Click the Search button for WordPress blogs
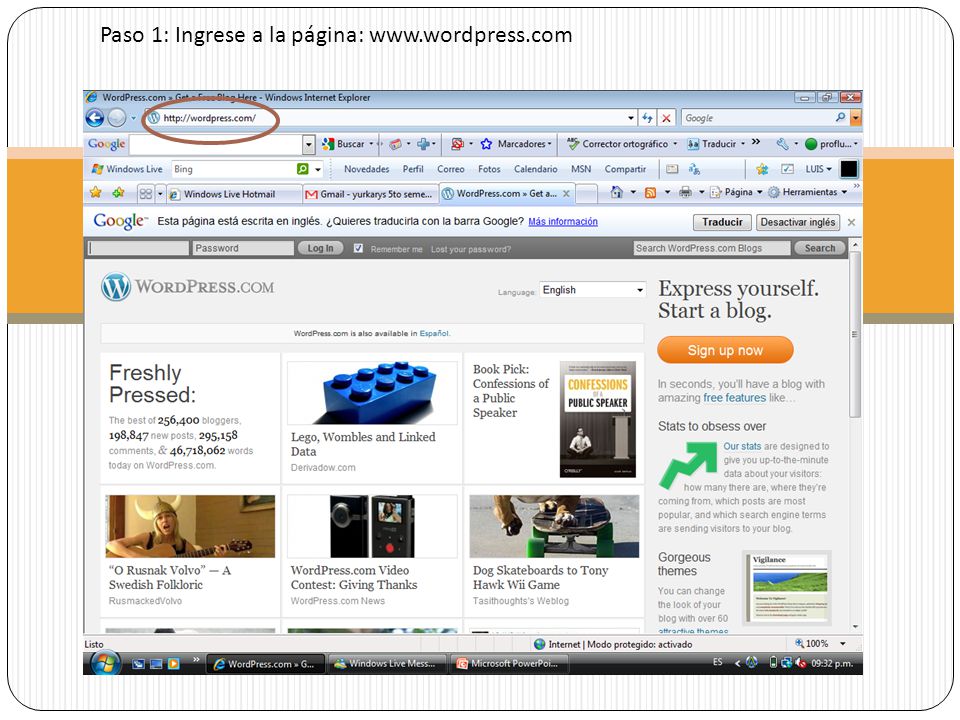Viewport: 960px width, 720px height. (820, 248)
